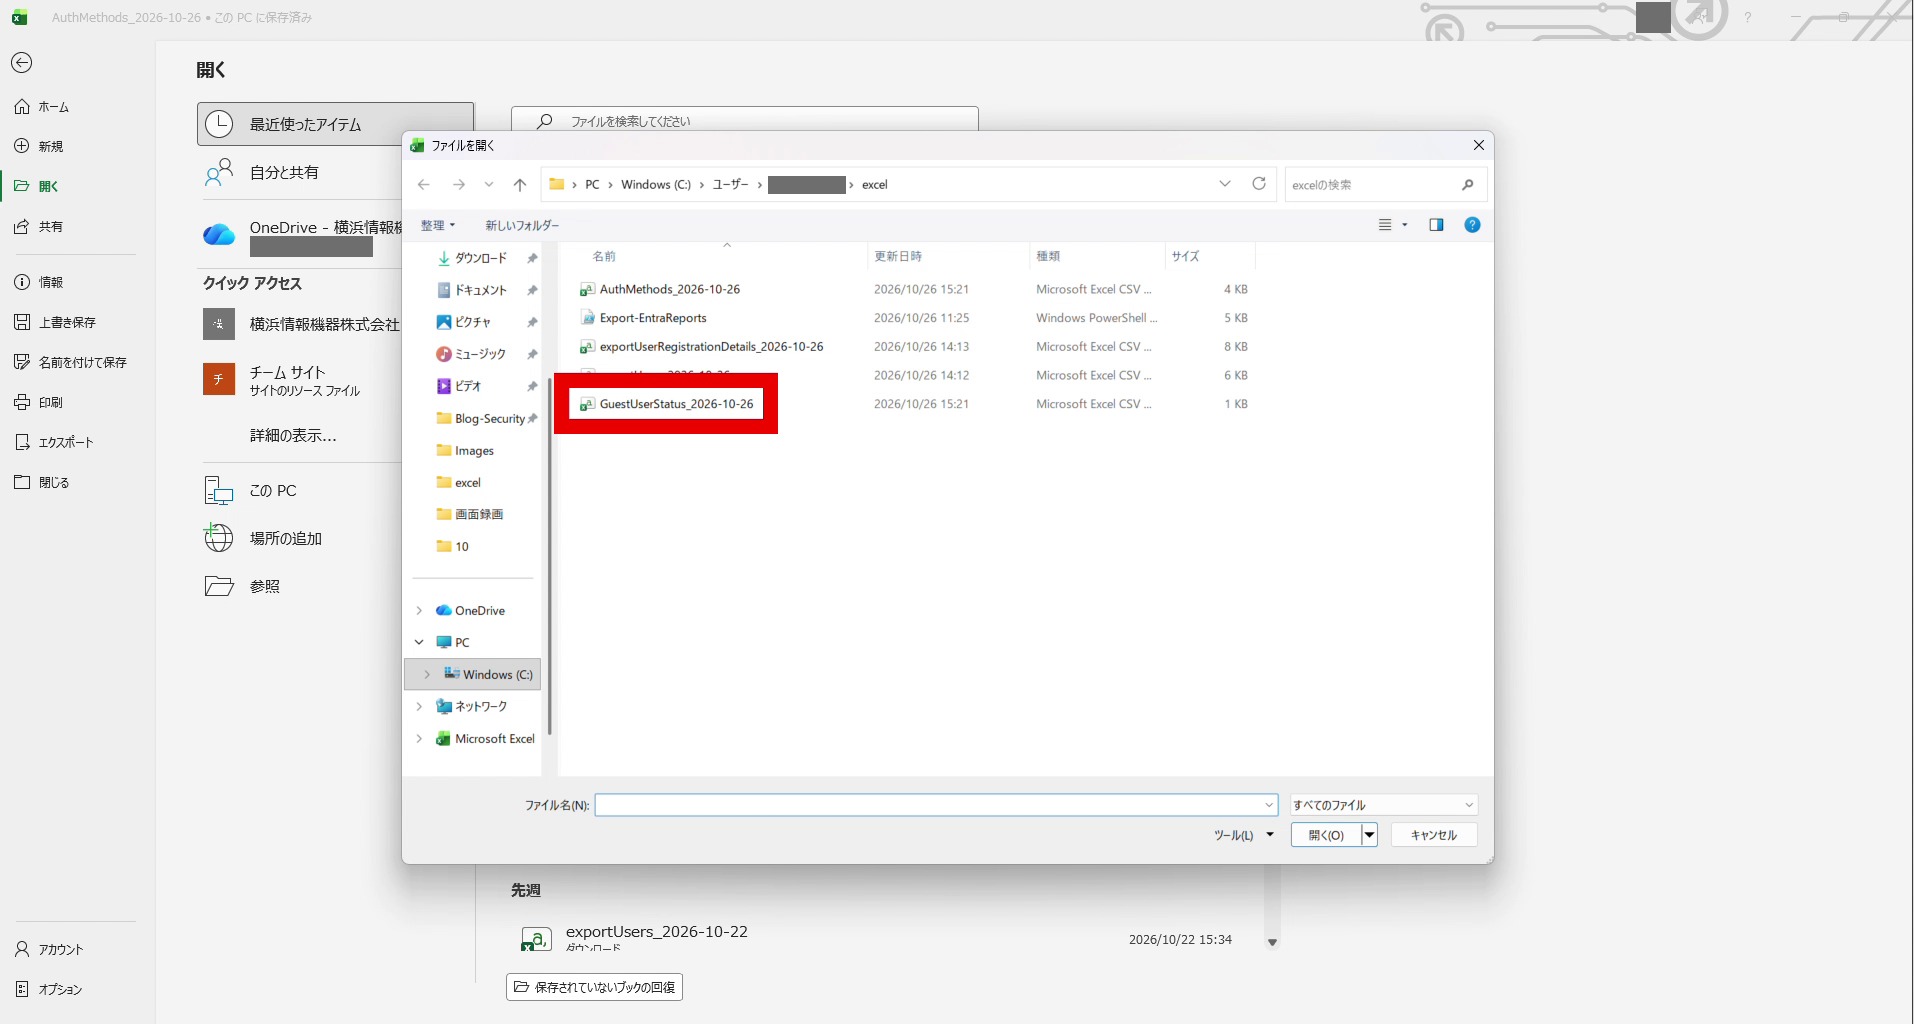Select Blog-Security folder in navigation pane
The height and width of the screenshot is (1024, 1914).
481,419
